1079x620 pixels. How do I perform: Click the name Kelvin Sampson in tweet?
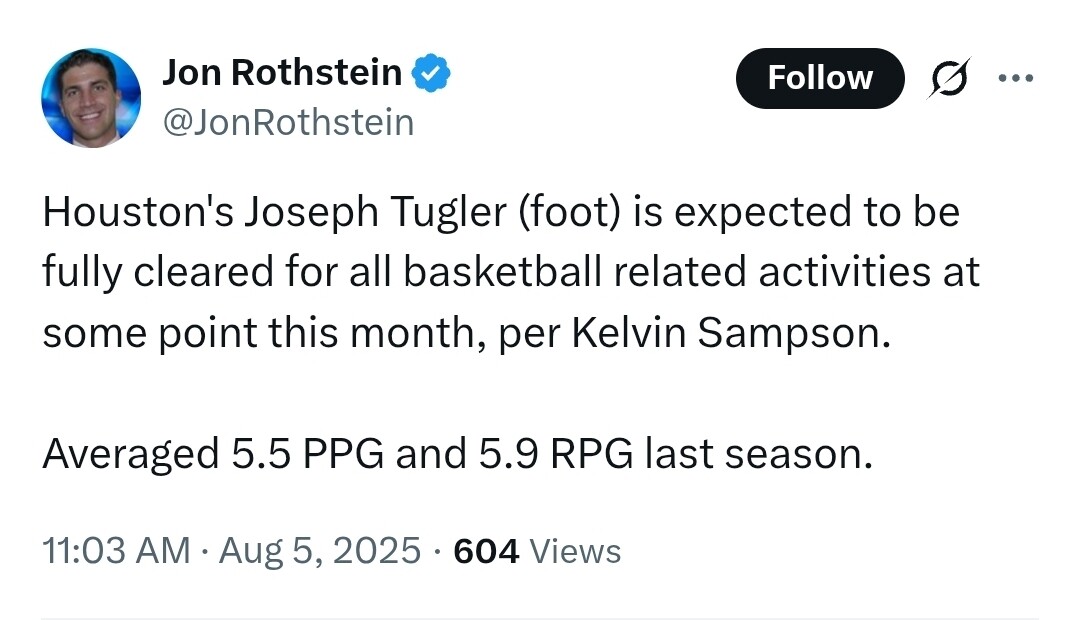[x=731, y=333]
